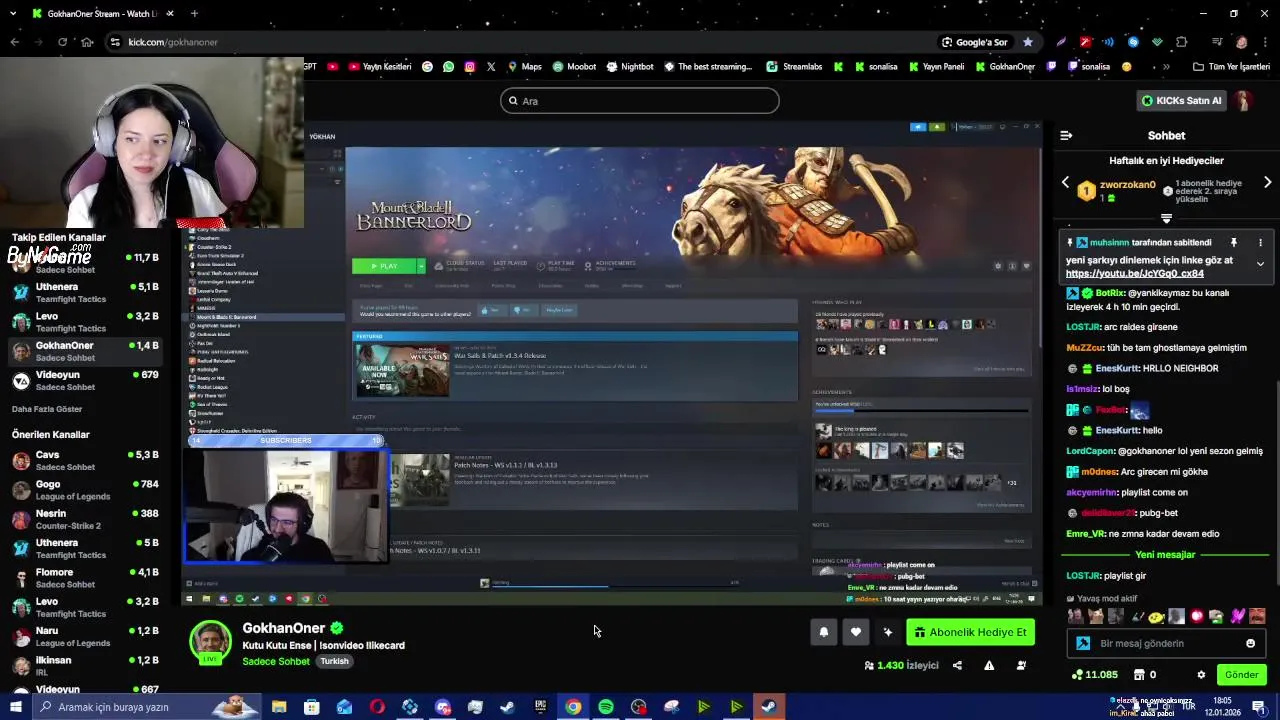Open the Maps bookmark
This screenshot has width=1280, height=720.
coord(525,67)
